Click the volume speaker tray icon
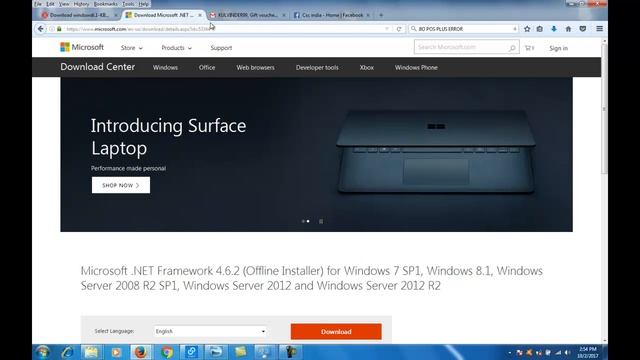The image size is (640, 360). 567,352
